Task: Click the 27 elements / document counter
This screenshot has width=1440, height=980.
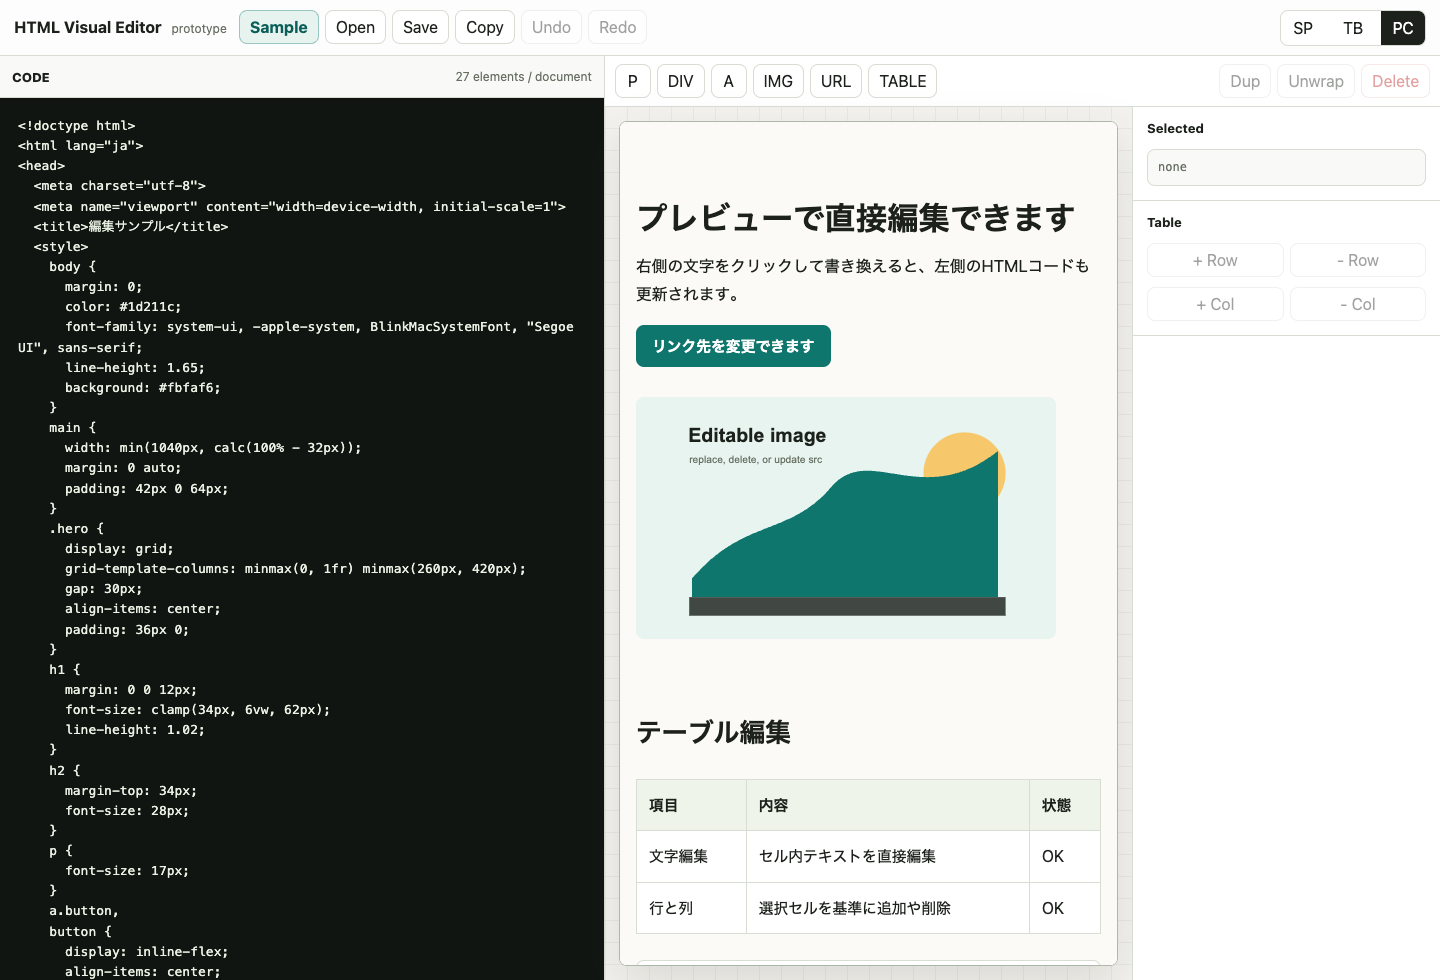Action: [523, 77]
